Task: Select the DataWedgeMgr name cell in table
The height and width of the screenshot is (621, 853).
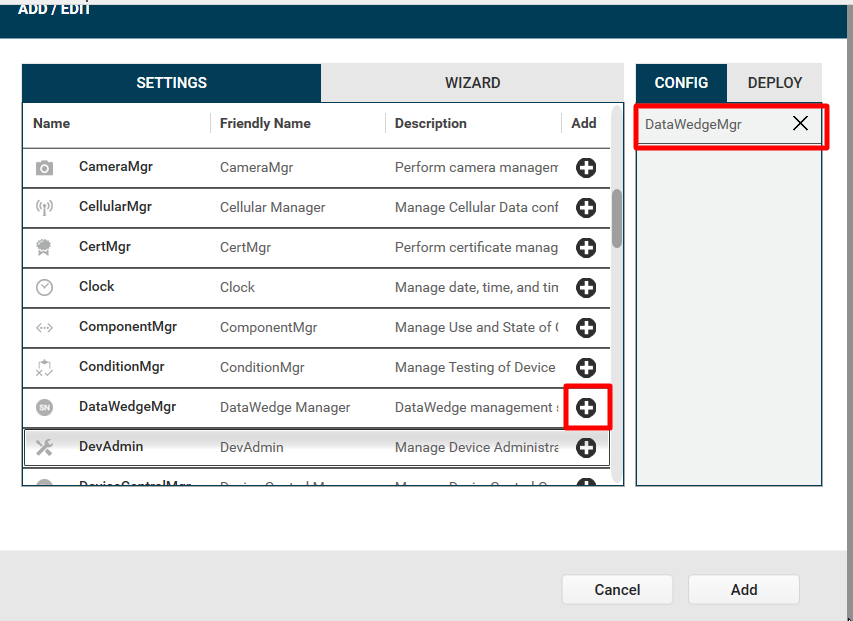Action: coord(127,406)
